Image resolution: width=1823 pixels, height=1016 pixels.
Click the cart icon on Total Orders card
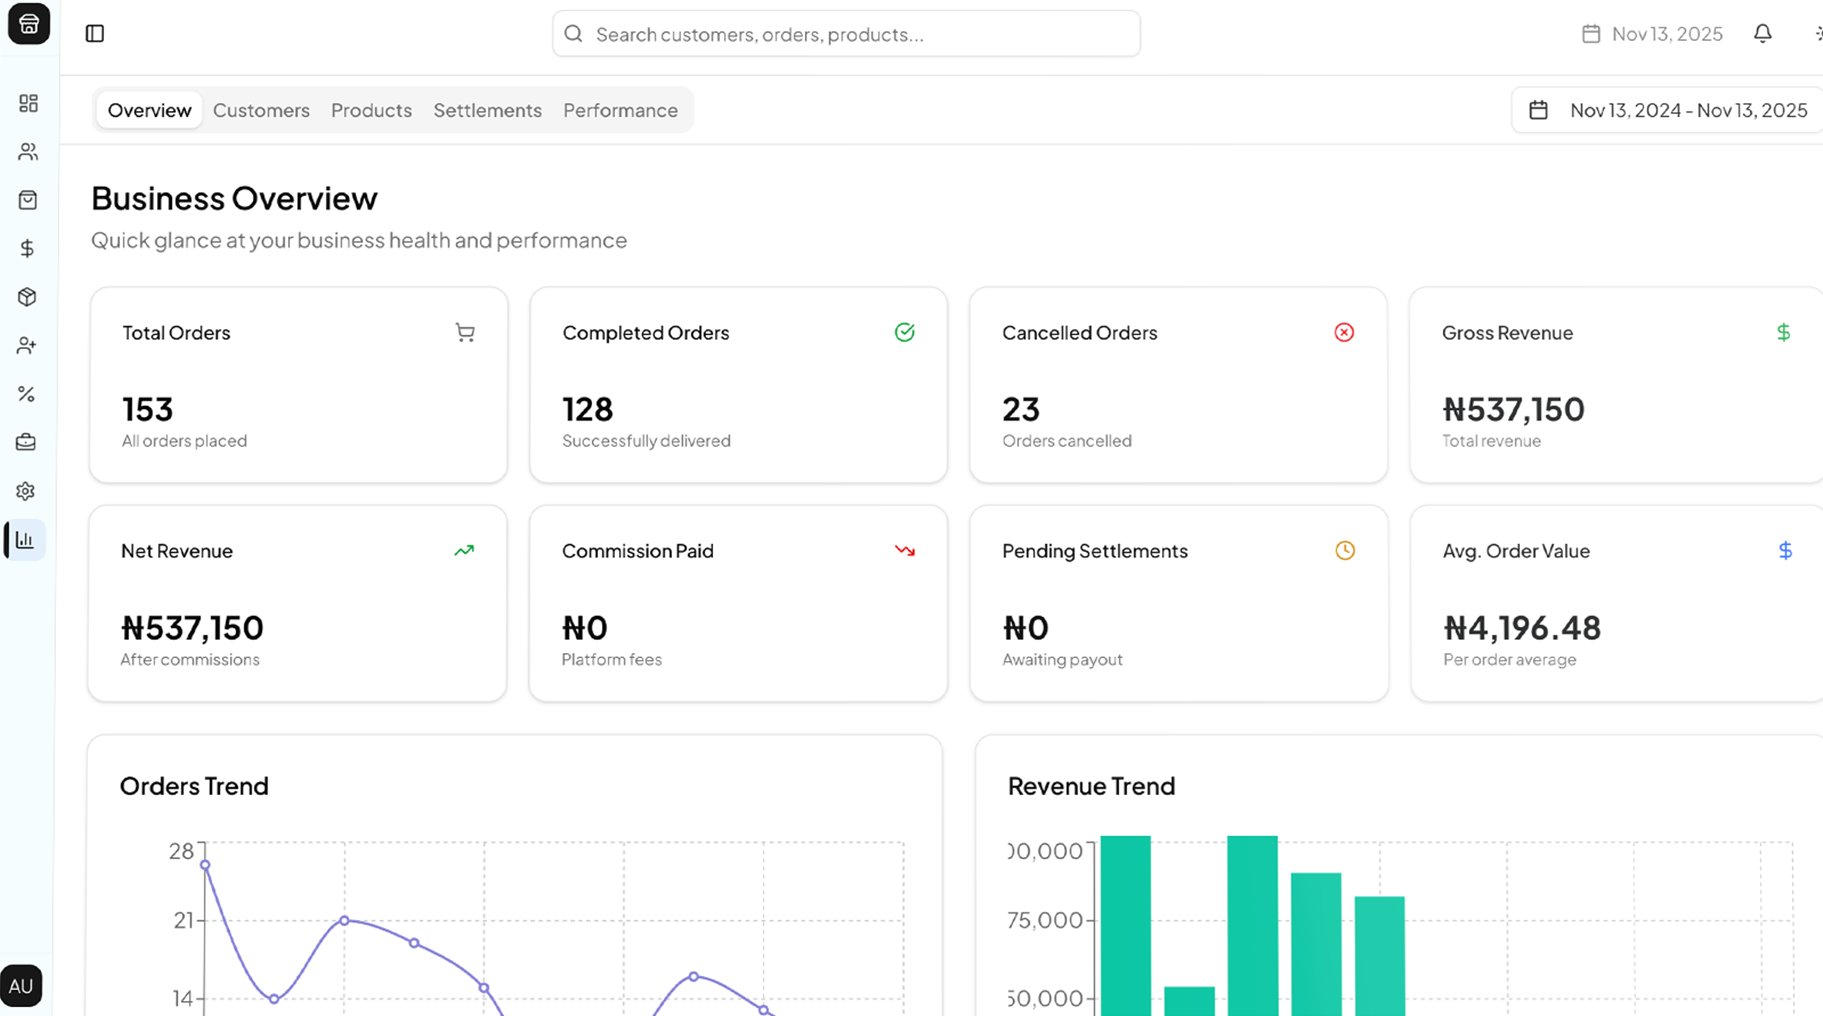click(x=465, y=332)
